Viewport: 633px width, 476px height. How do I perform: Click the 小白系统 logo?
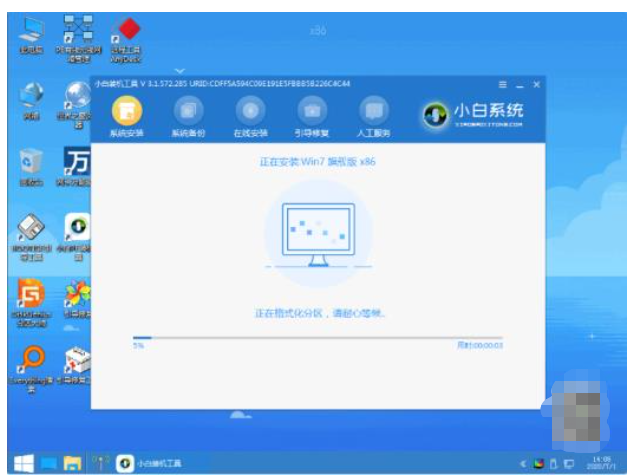pos(473,115)
